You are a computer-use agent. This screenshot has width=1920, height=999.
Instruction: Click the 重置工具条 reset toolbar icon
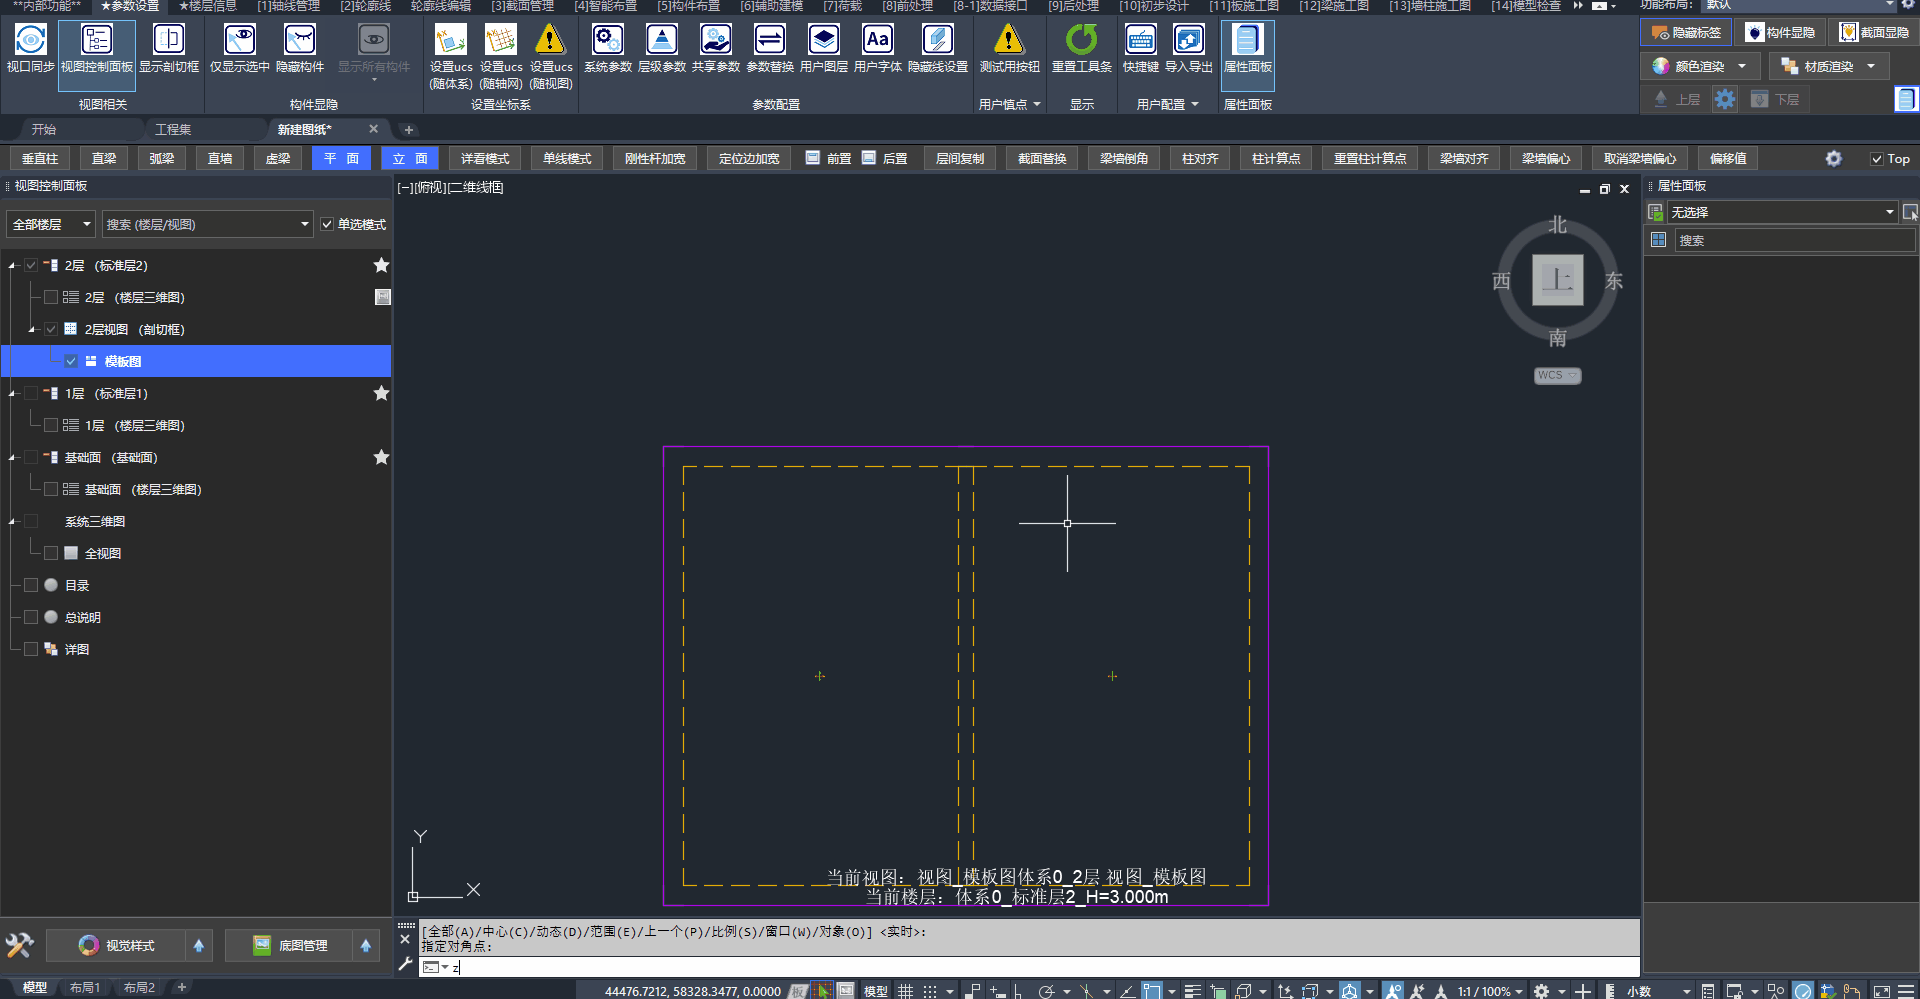[1081, 40]
